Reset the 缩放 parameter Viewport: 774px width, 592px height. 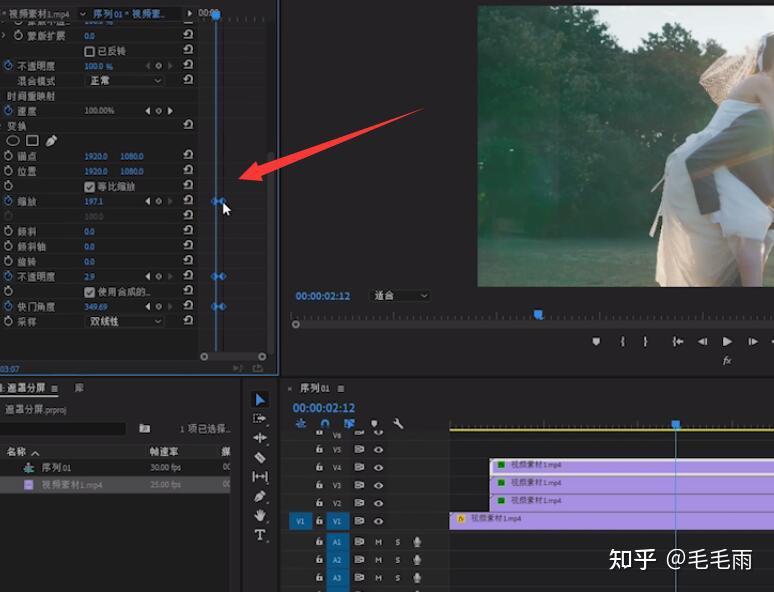pos(188,199)
